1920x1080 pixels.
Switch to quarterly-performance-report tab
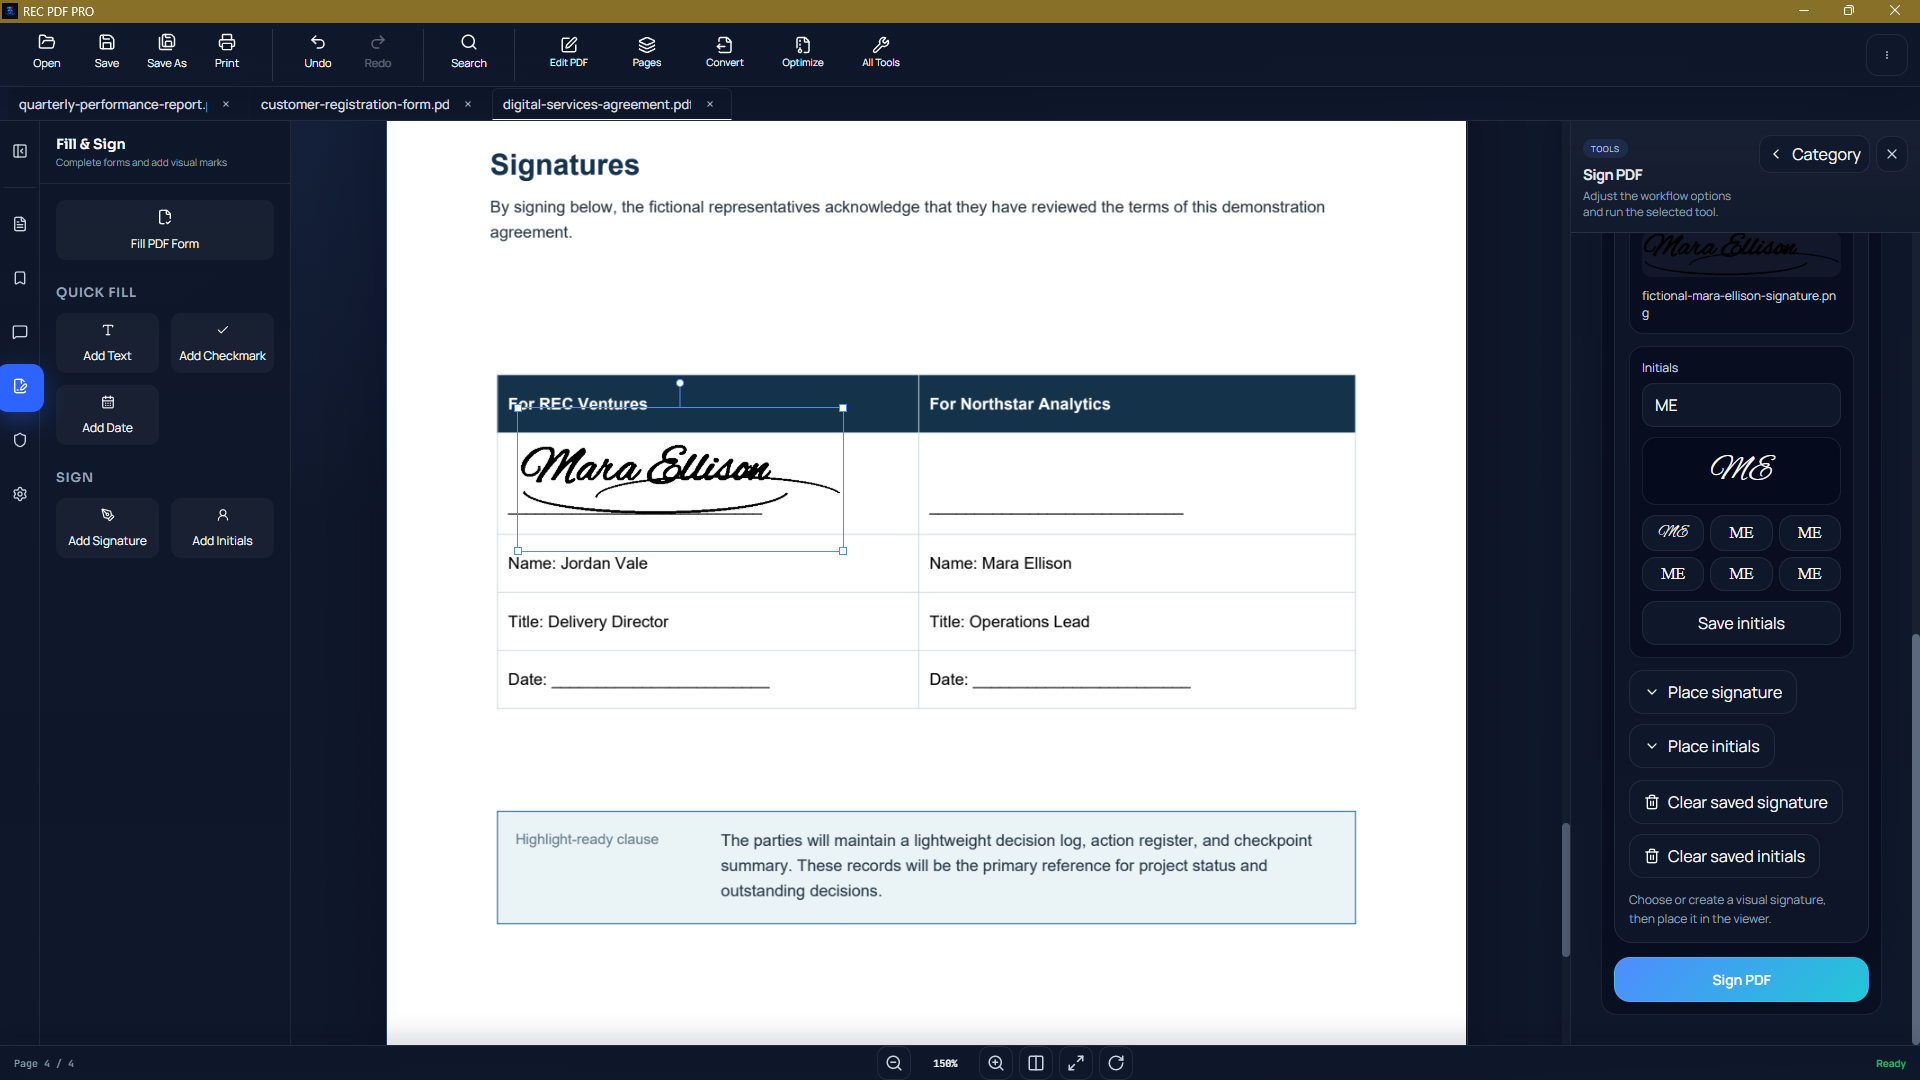tap(112, 104)
